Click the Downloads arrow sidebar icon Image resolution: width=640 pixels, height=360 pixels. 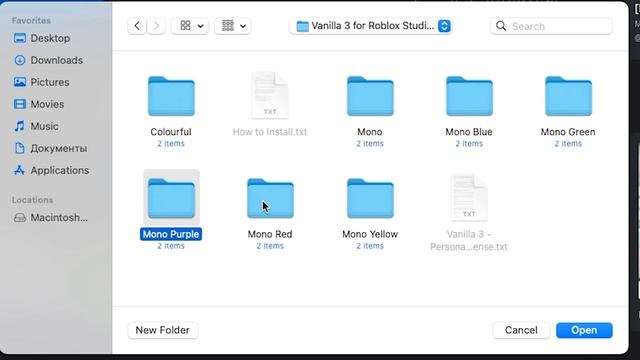(20, 60)
